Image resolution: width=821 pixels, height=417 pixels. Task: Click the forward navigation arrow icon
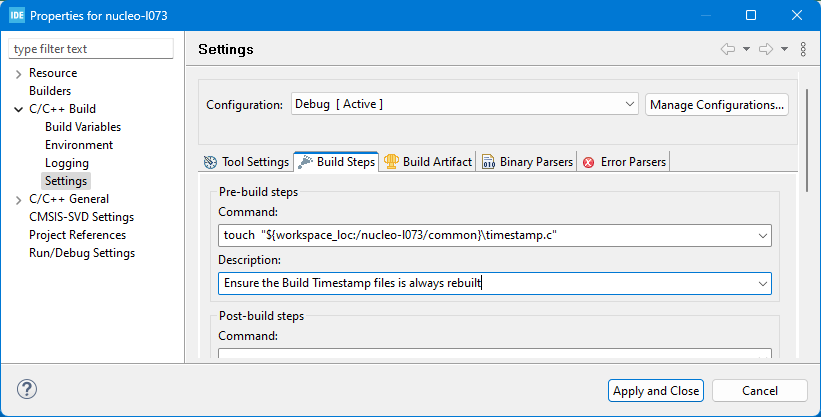pos(766,49)
